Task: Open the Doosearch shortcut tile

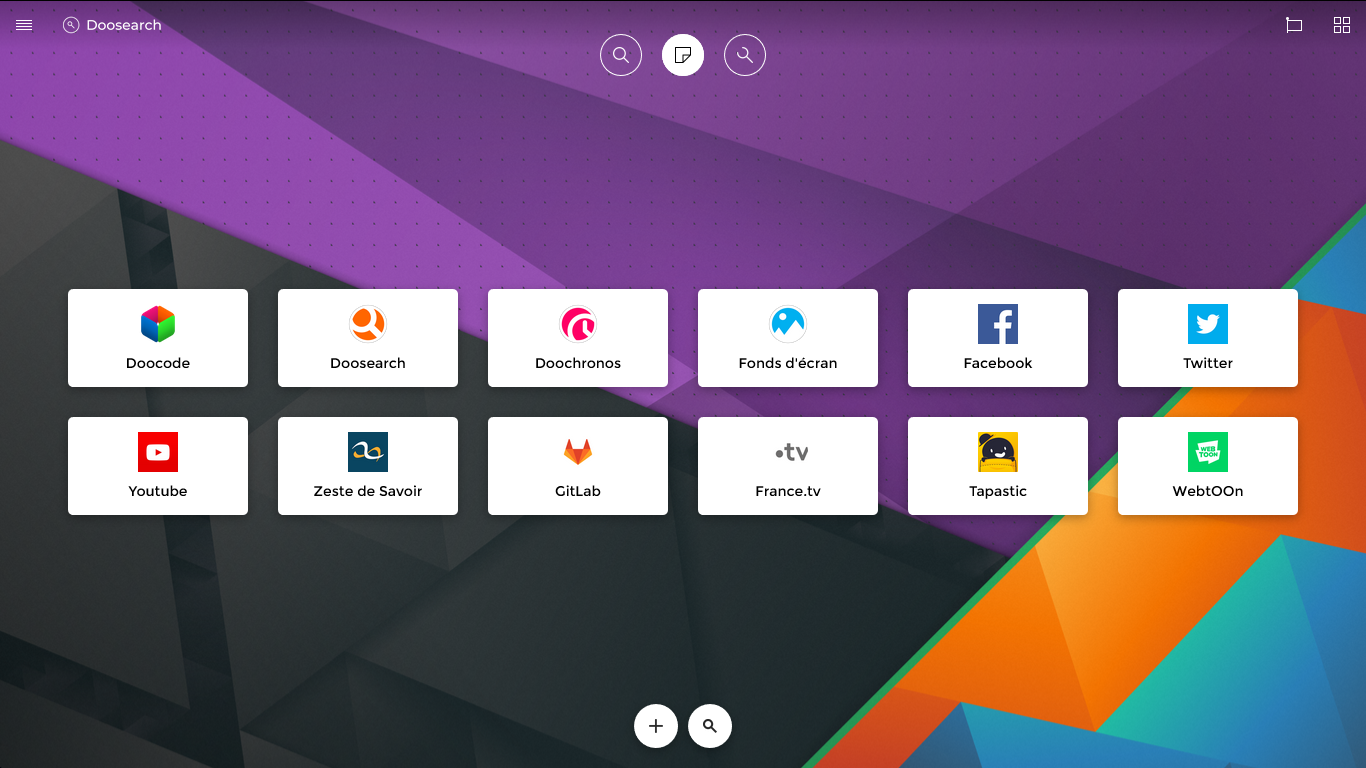Action: coord(368,338)
